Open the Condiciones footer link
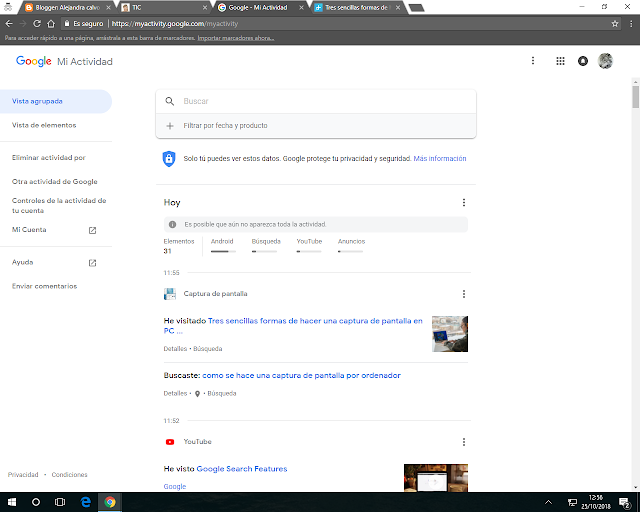The image size is (640, 512). 69,474
